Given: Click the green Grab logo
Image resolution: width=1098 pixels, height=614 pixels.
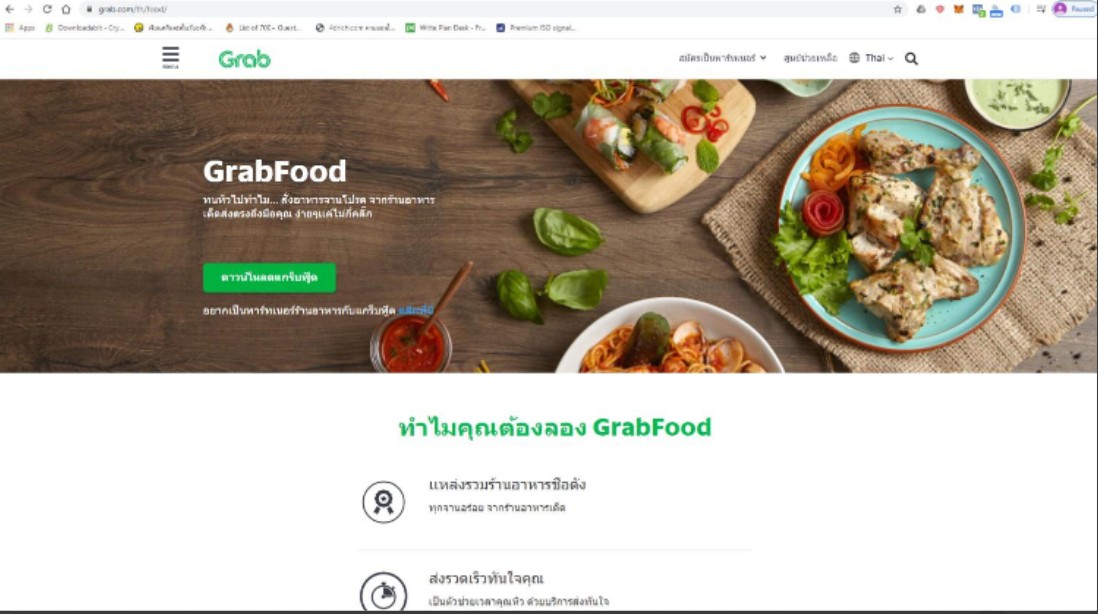Looking at the screenshot, I should click(244, 59).
